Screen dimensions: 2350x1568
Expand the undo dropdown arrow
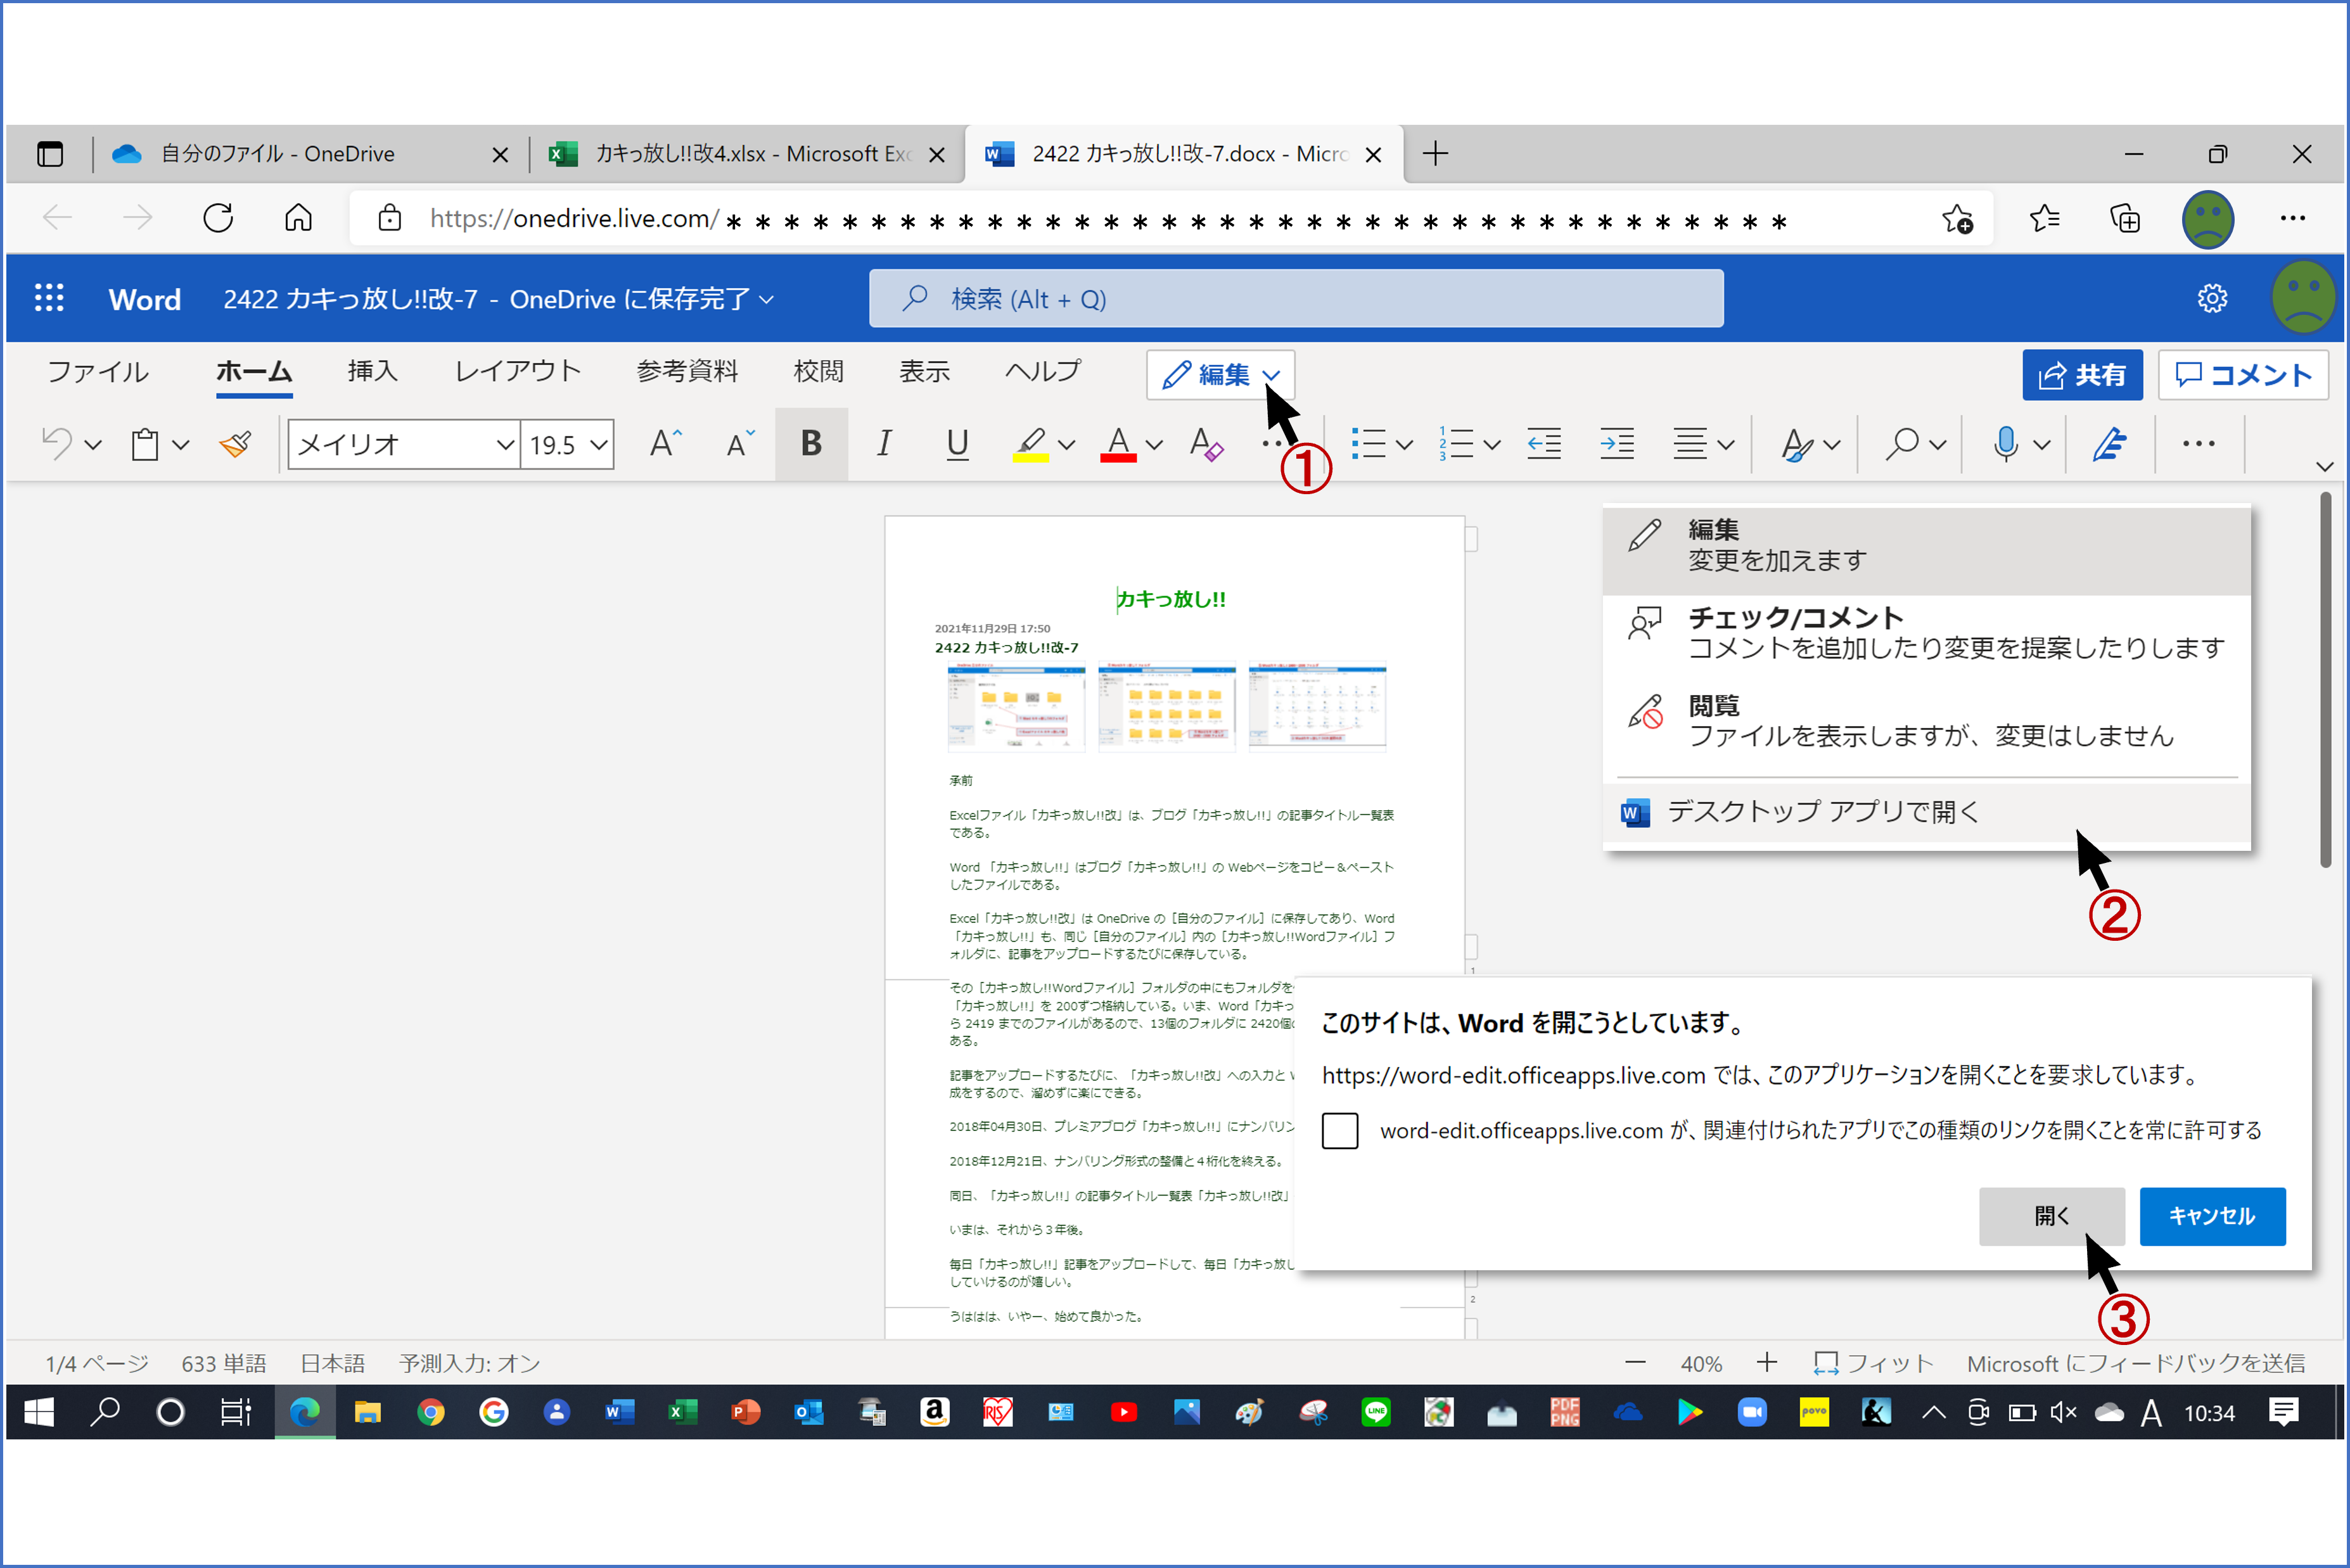point(93,445)
